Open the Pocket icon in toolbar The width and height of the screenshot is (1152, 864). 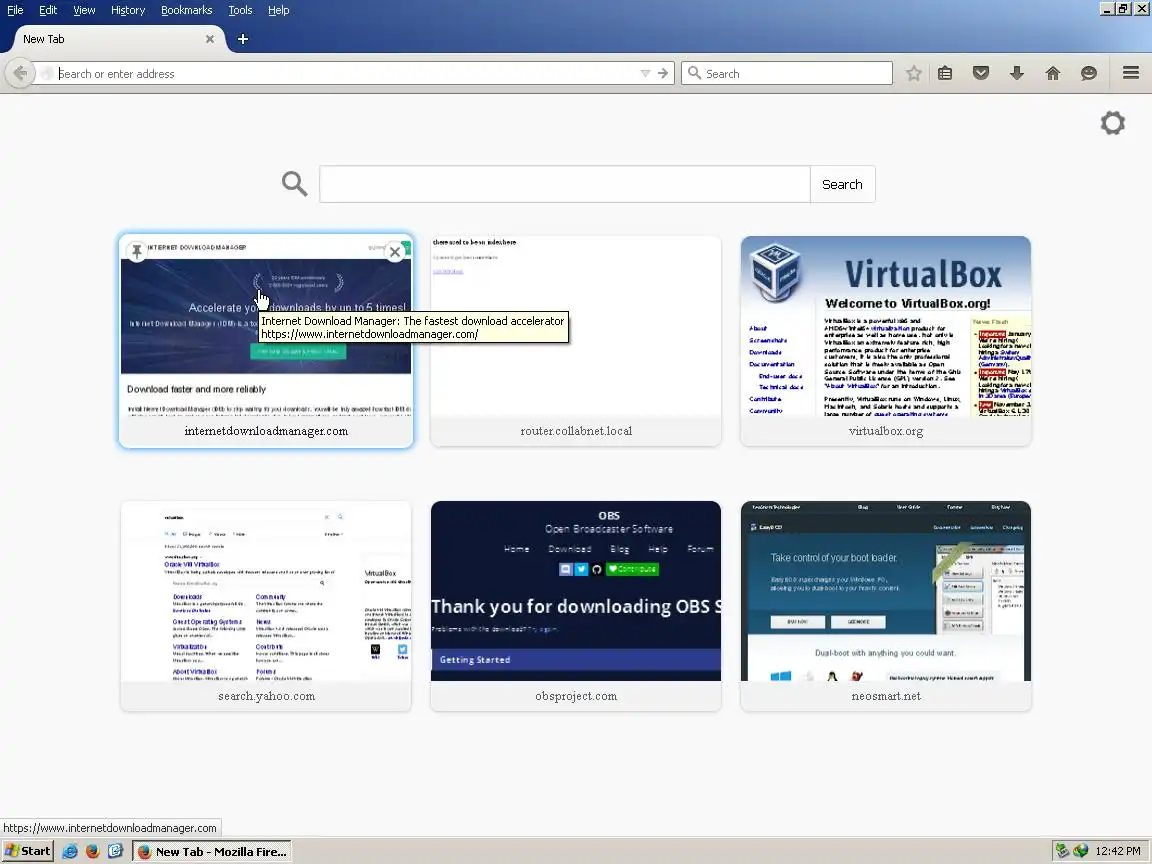click(981, 73)
